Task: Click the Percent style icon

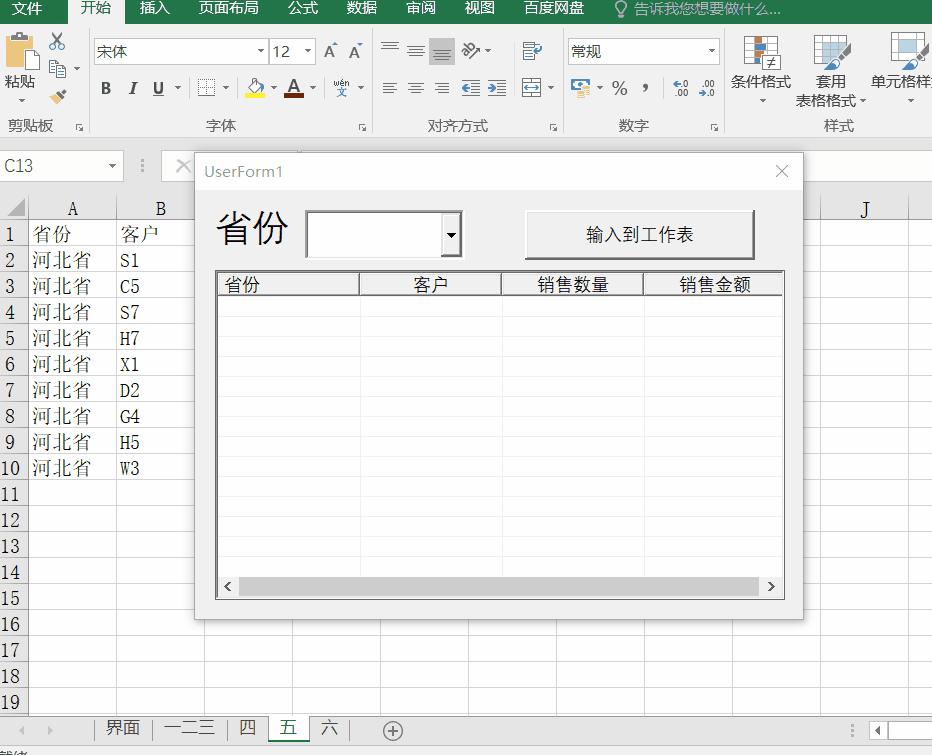Action: click(619, 88)
